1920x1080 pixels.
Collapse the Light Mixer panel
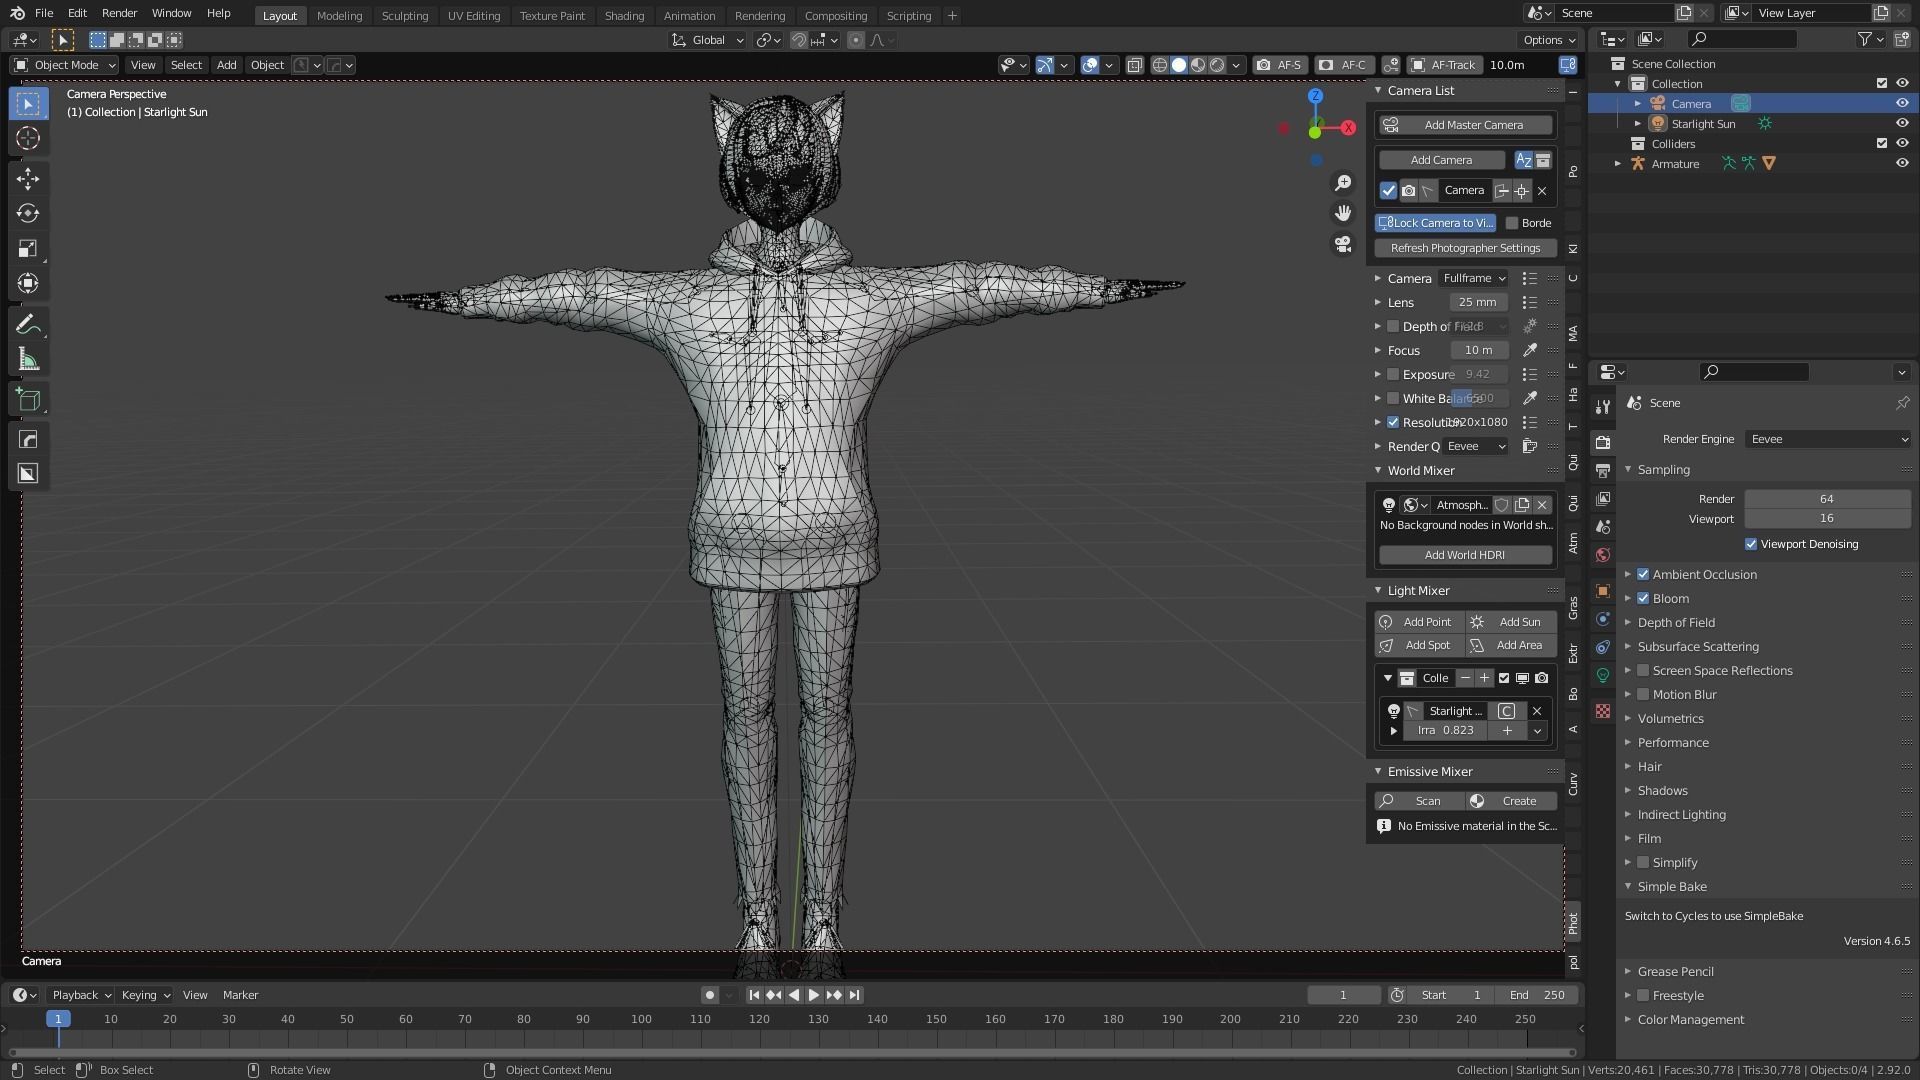pyautogui.click(x=1418, y=590)
